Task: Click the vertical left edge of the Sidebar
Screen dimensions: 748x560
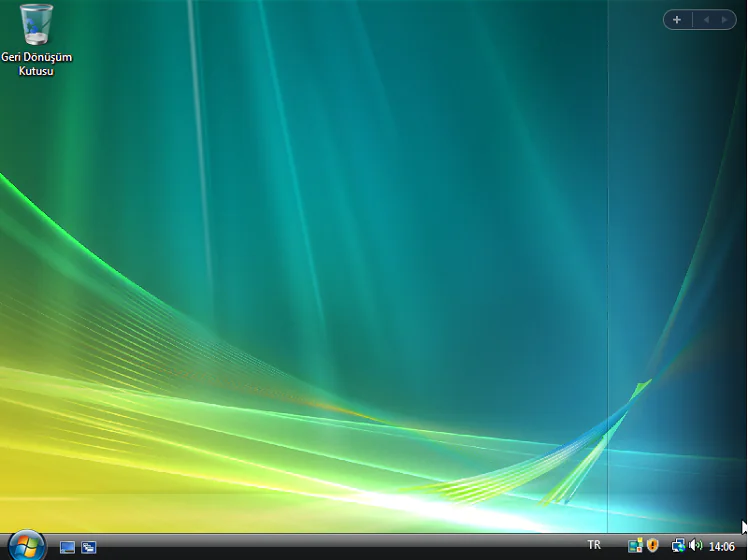Action: (x=608, y=250)
